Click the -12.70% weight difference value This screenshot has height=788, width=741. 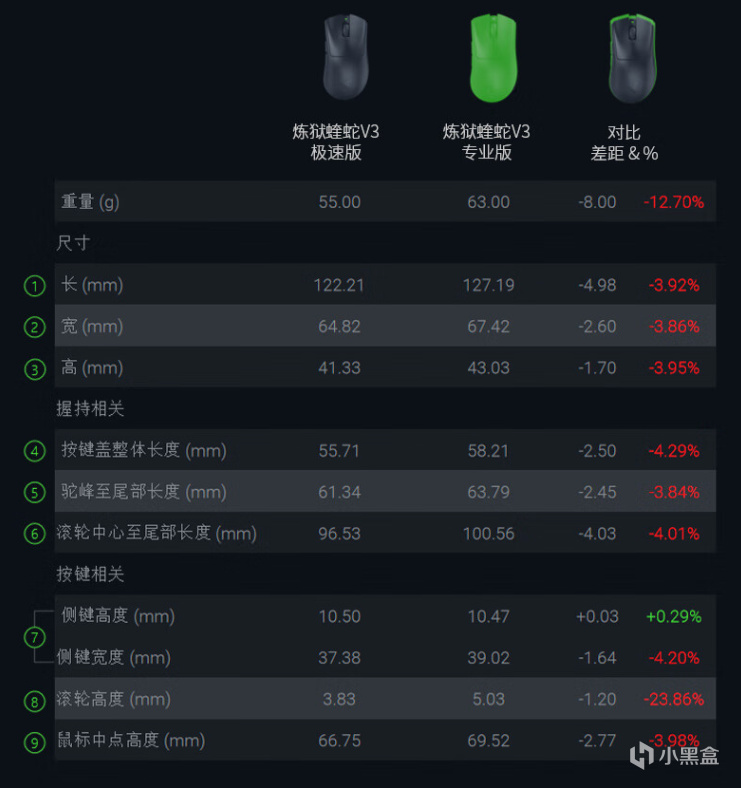(673, 202)
